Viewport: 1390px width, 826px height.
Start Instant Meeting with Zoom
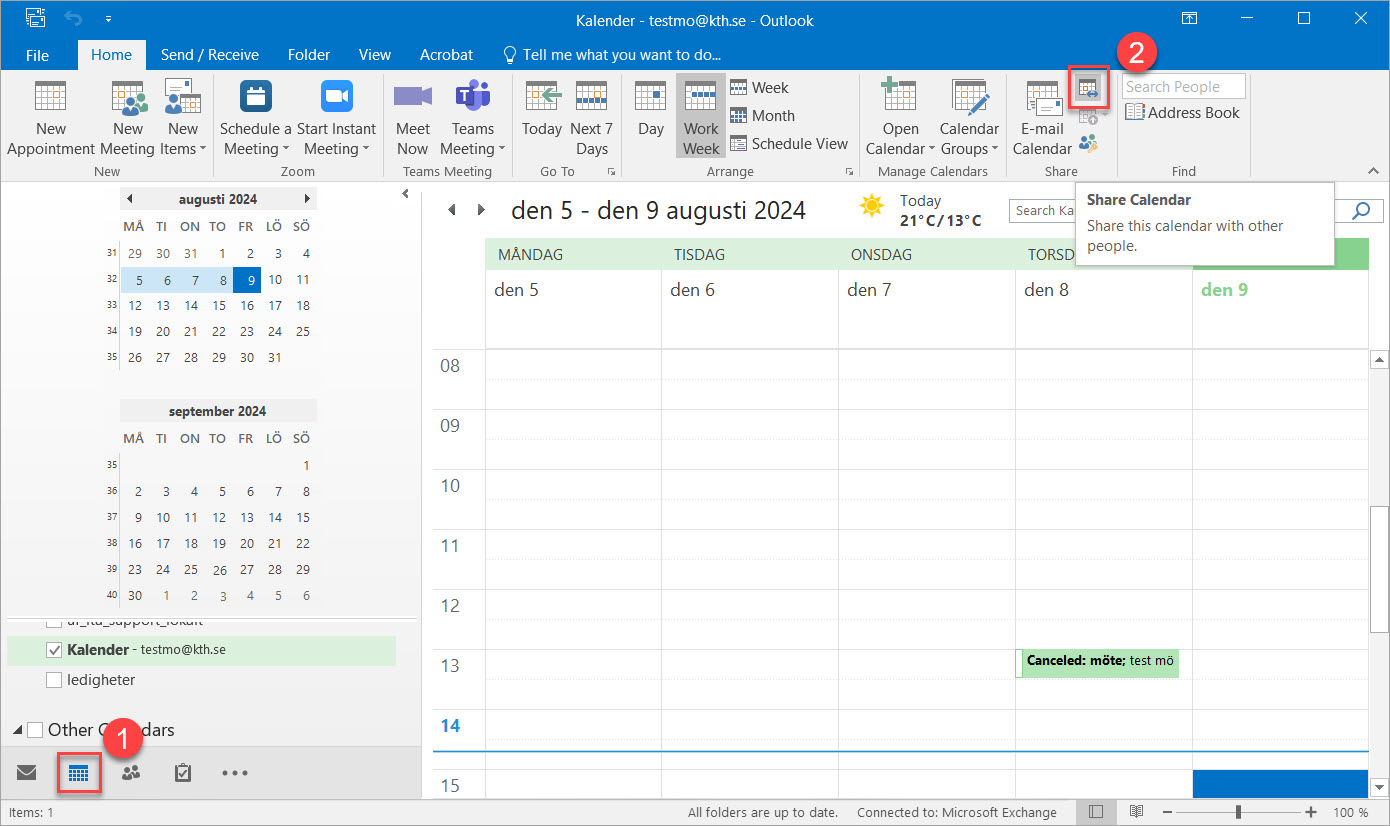[x=336, y=118]
